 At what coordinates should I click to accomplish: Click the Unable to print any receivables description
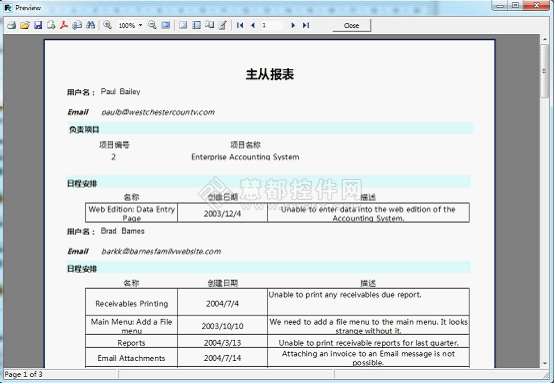tap(345, 295)
